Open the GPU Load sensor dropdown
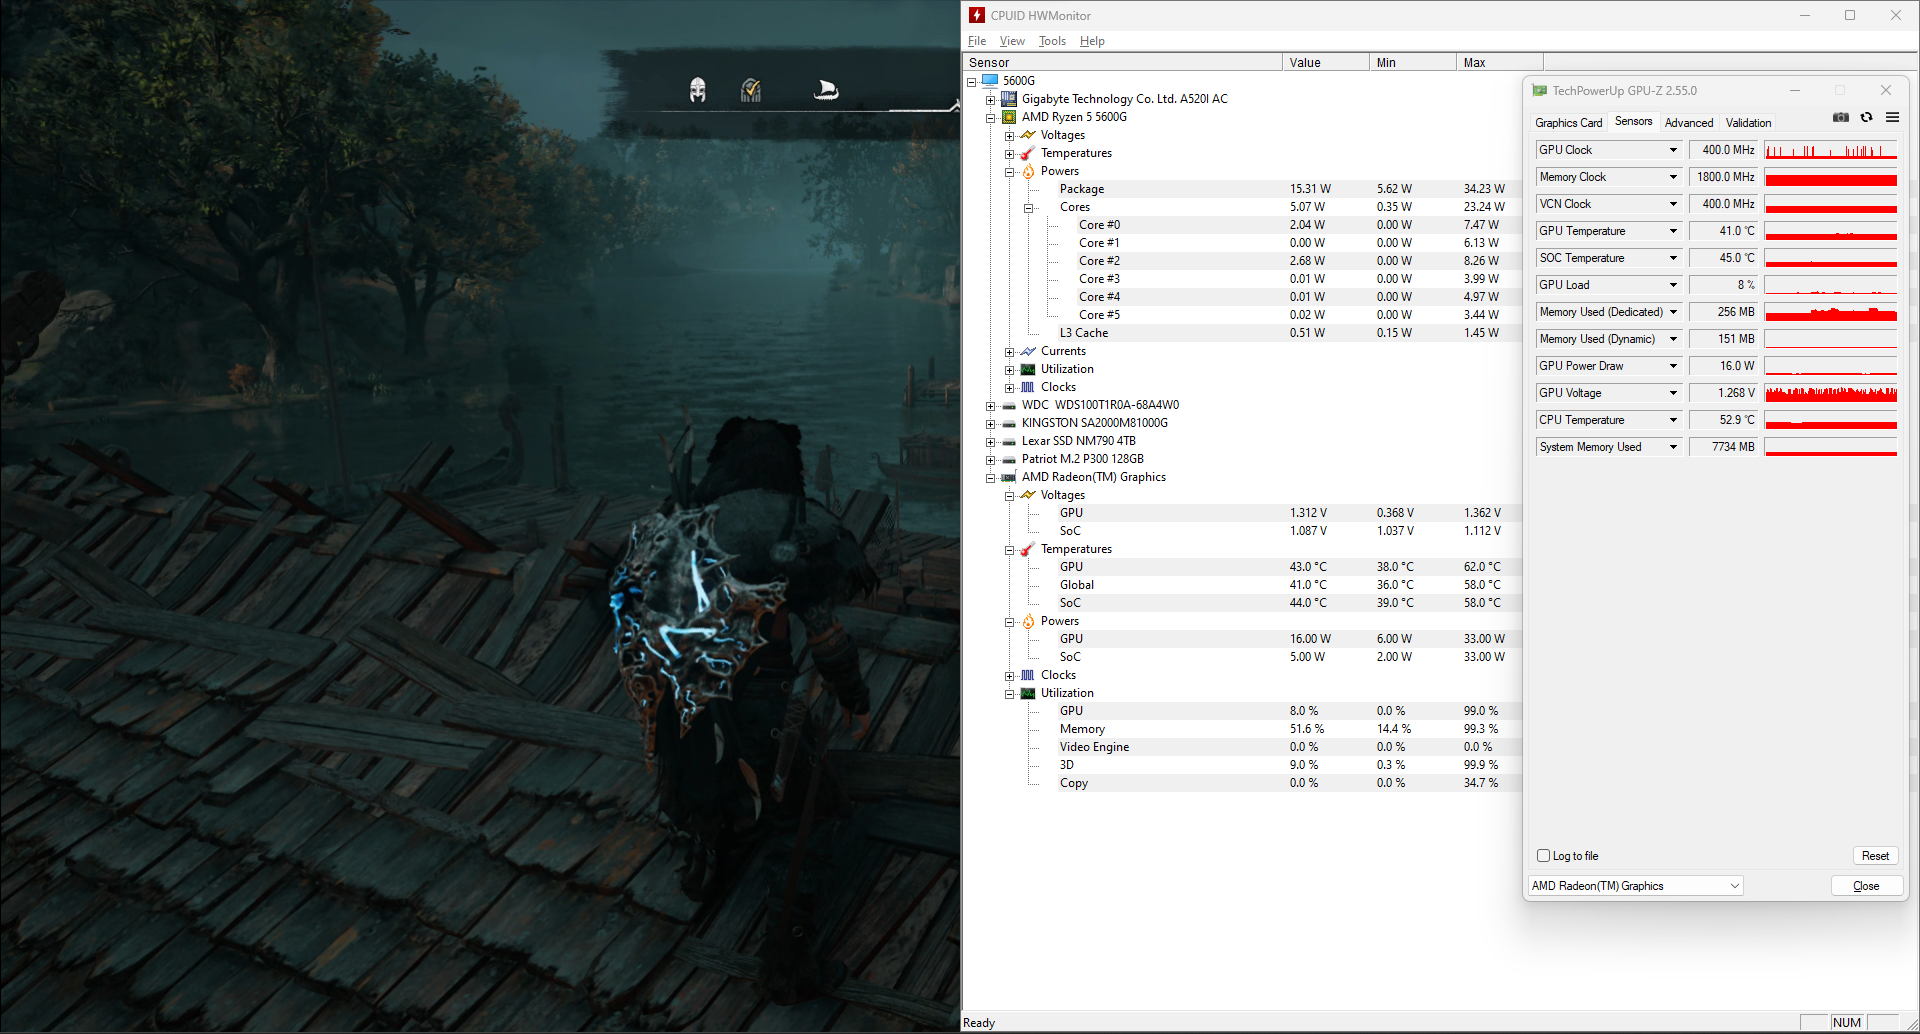Screen dimensions: 1920x1034 click(x=1673, y=285)
